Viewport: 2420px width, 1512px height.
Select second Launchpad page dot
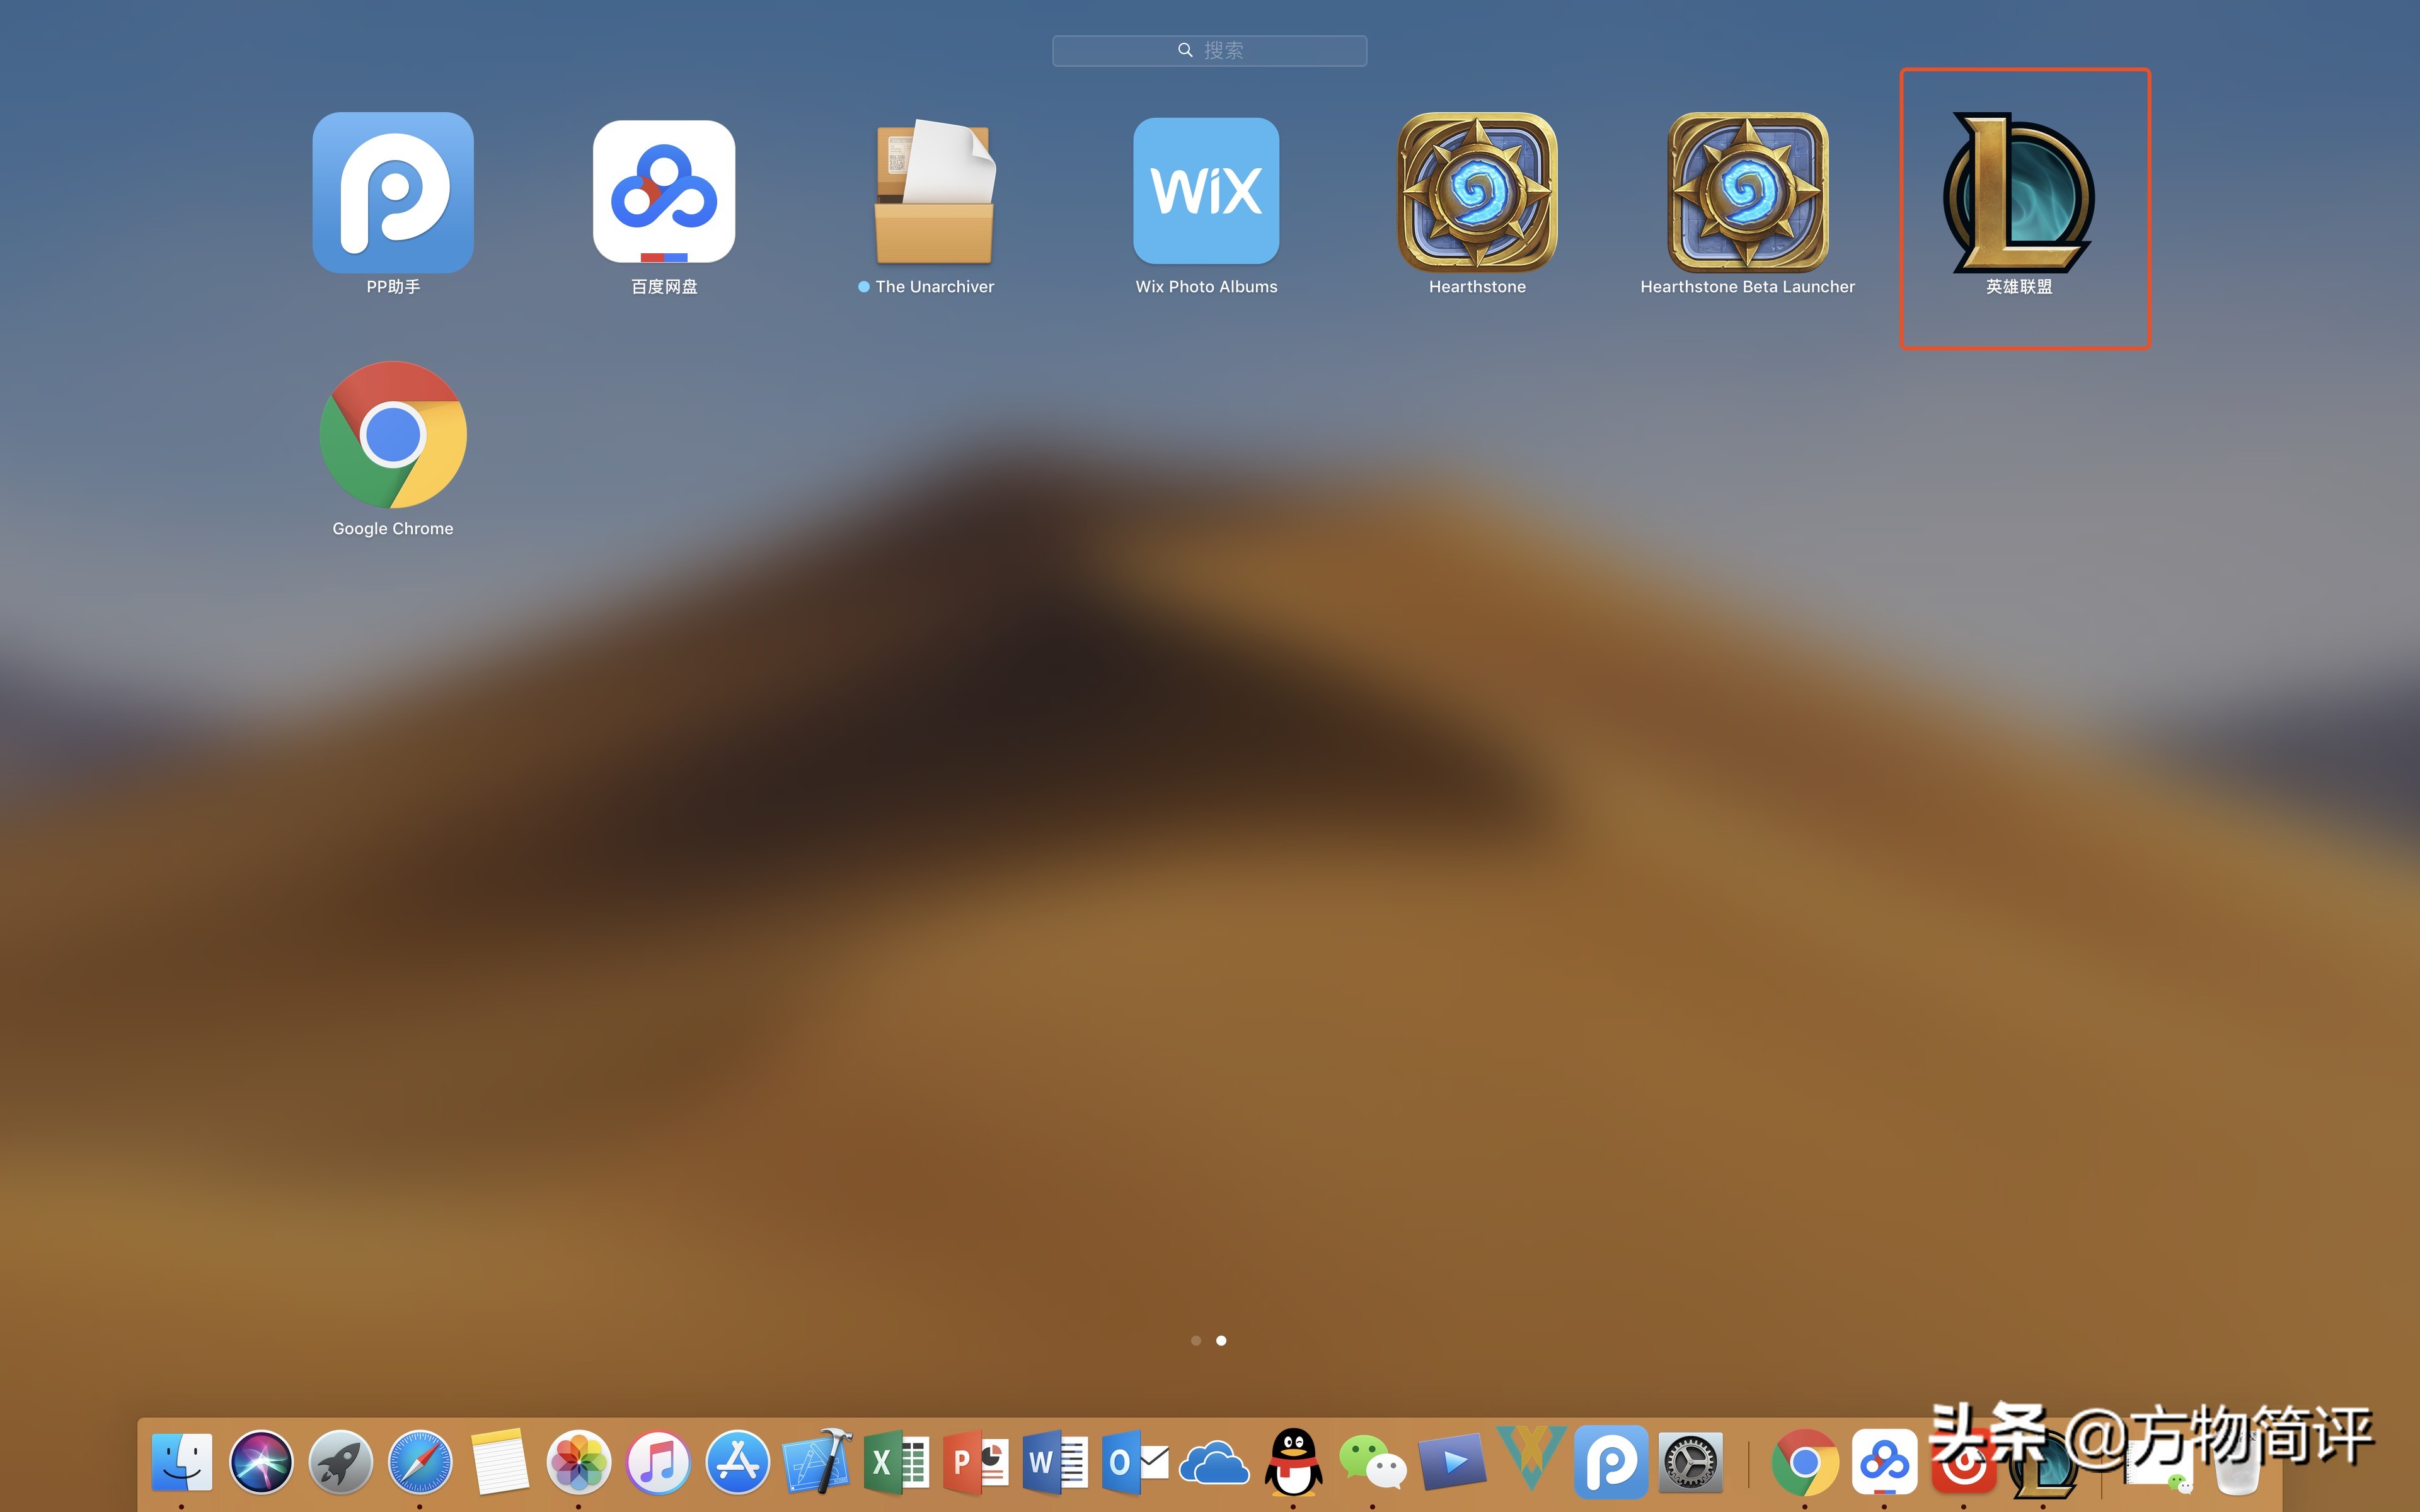(1221, 1341)
